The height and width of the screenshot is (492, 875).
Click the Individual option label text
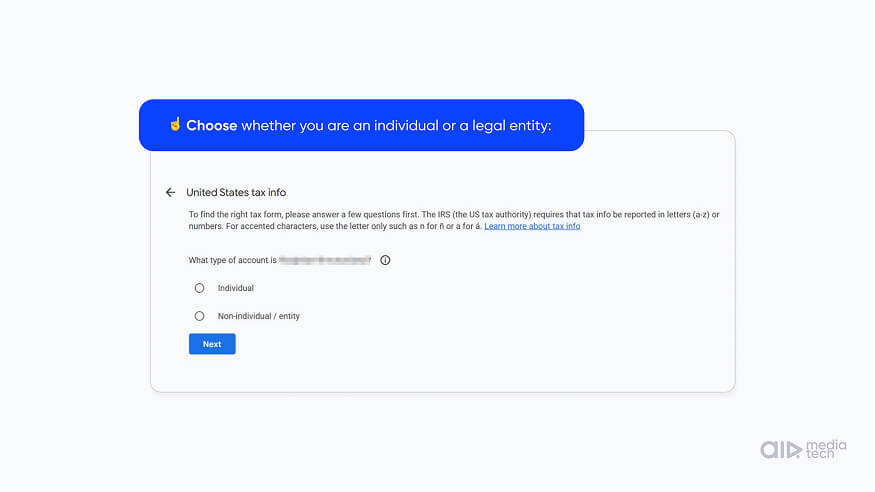coord(235,288)
